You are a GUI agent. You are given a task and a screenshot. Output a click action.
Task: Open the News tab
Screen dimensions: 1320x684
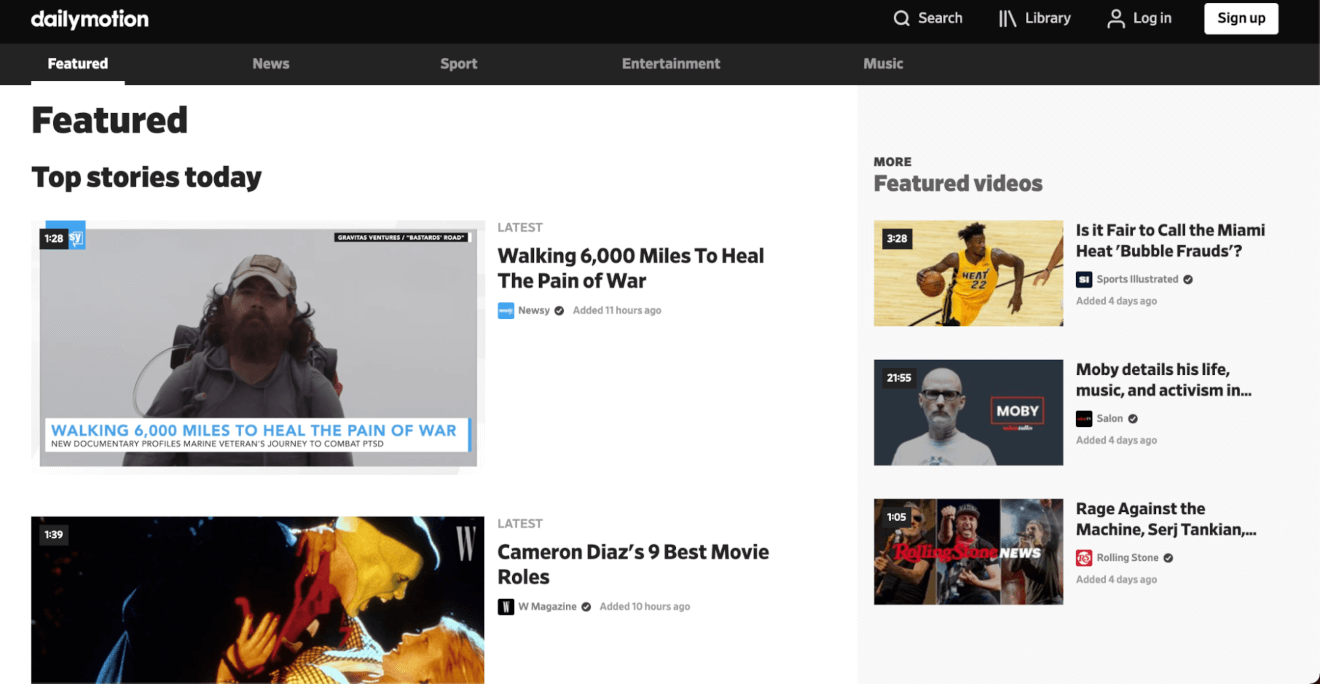click(x=271, y=63)
